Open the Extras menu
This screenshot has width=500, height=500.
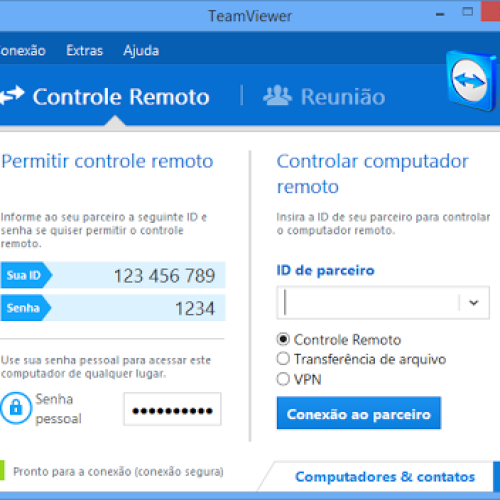click(85, 51)
